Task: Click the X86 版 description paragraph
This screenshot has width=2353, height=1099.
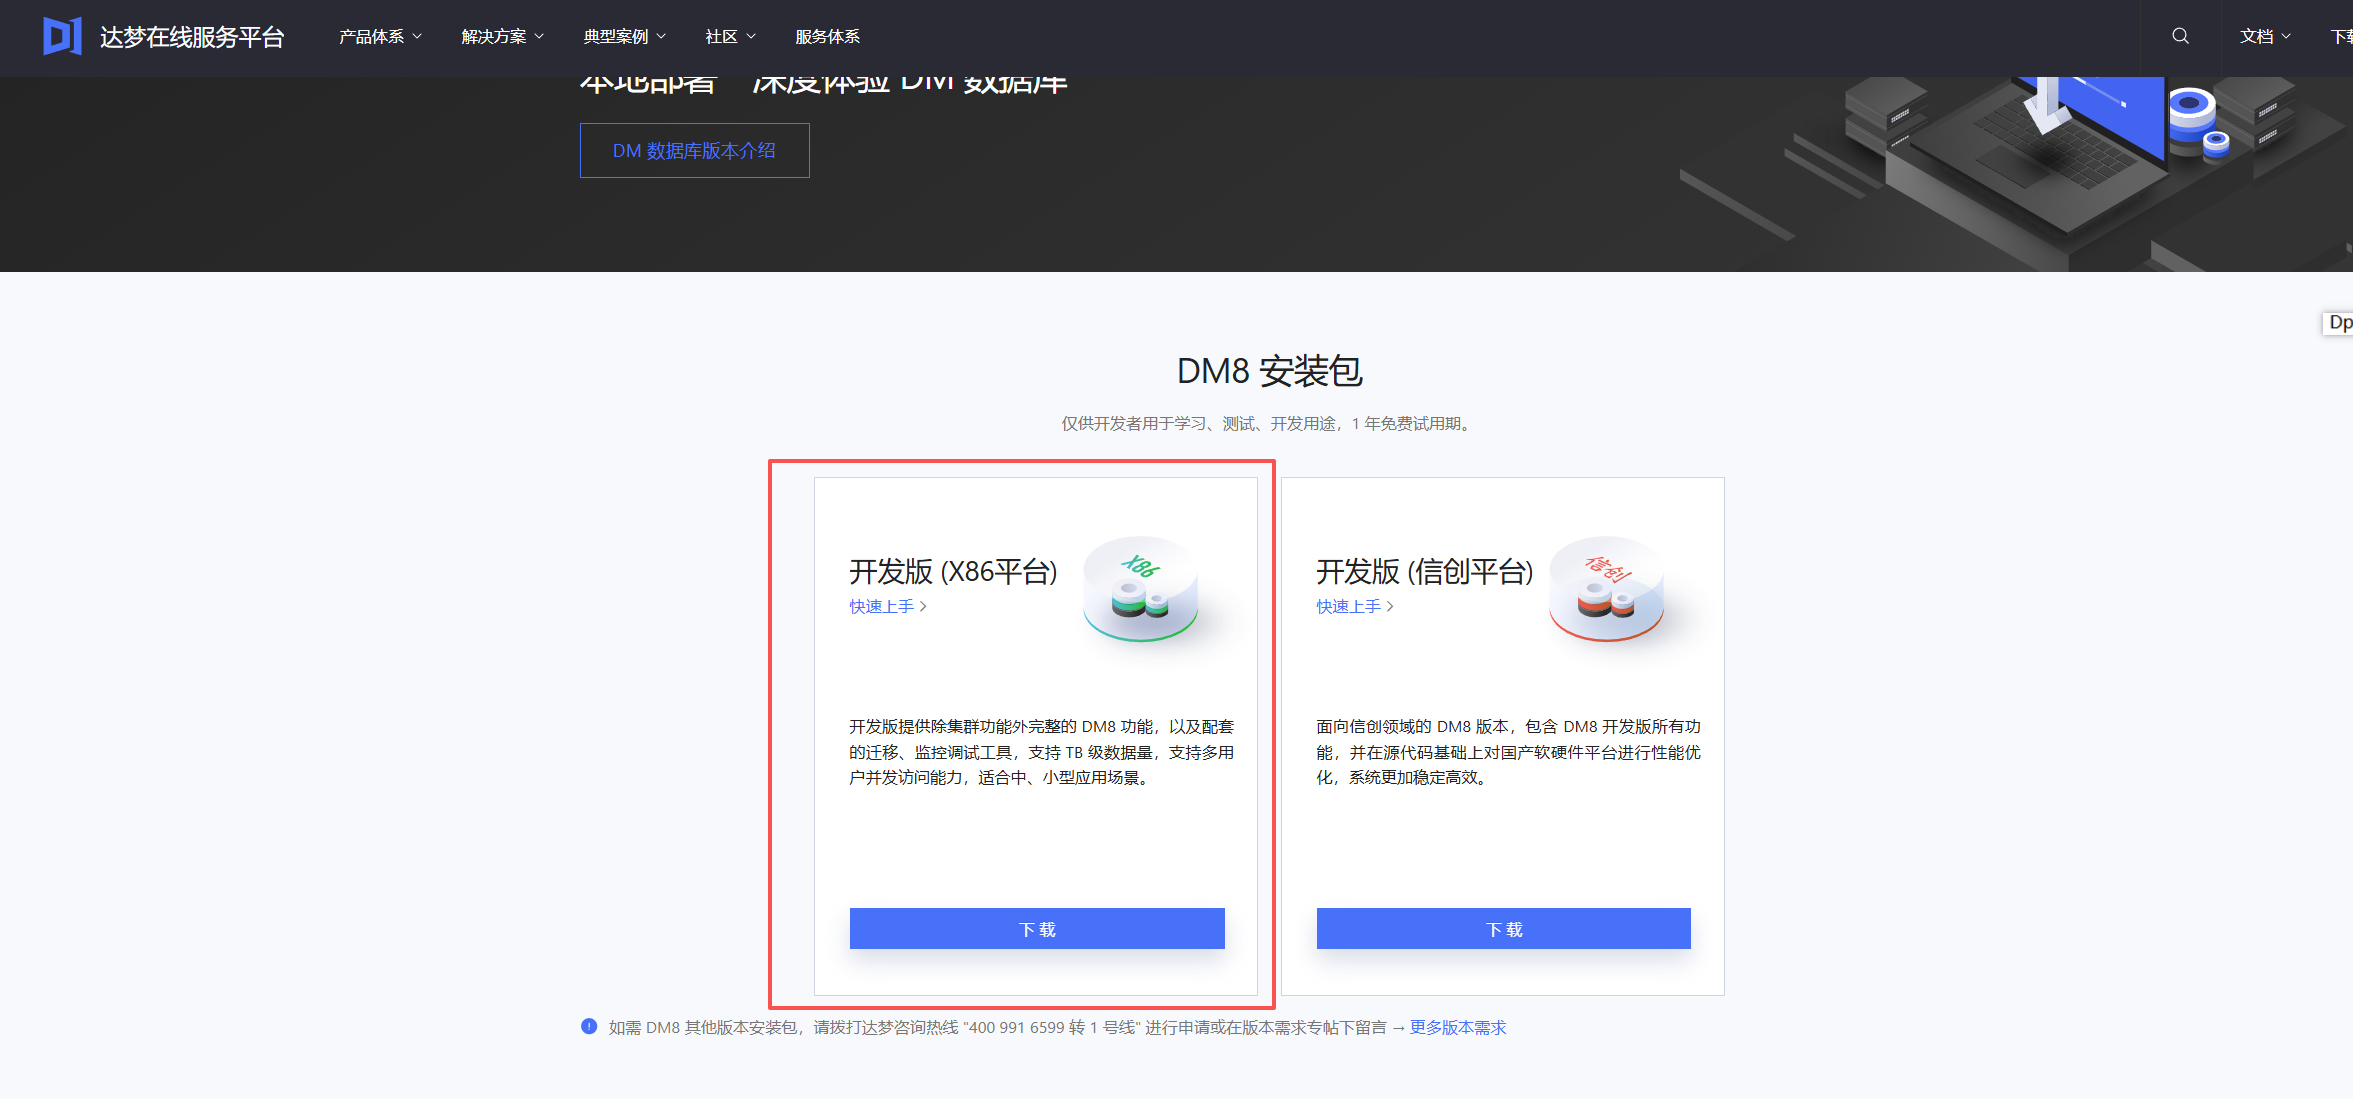Action: (1041, 752)
